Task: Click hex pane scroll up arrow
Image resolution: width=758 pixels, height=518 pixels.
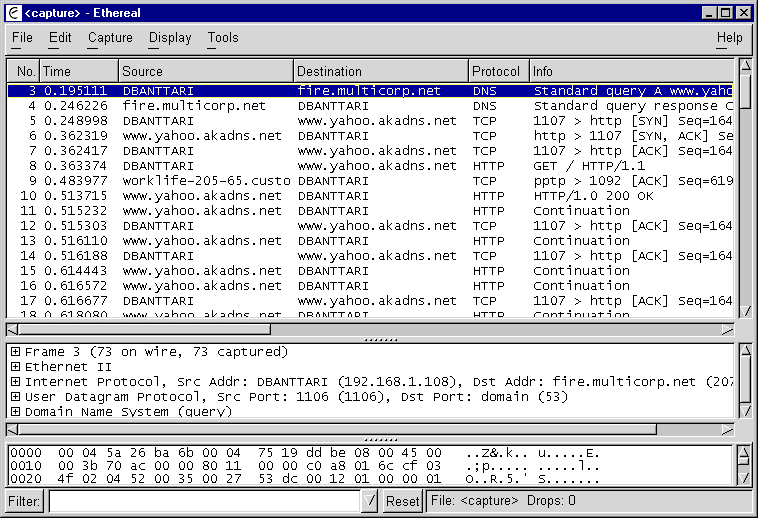Action: point(743,453)
